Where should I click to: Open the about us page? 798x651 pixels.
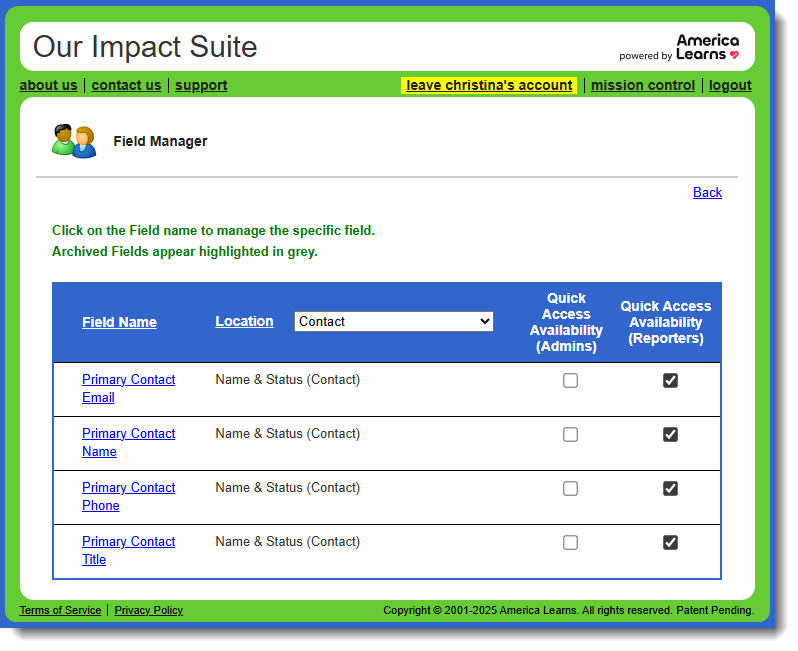[x=48, y=85]
